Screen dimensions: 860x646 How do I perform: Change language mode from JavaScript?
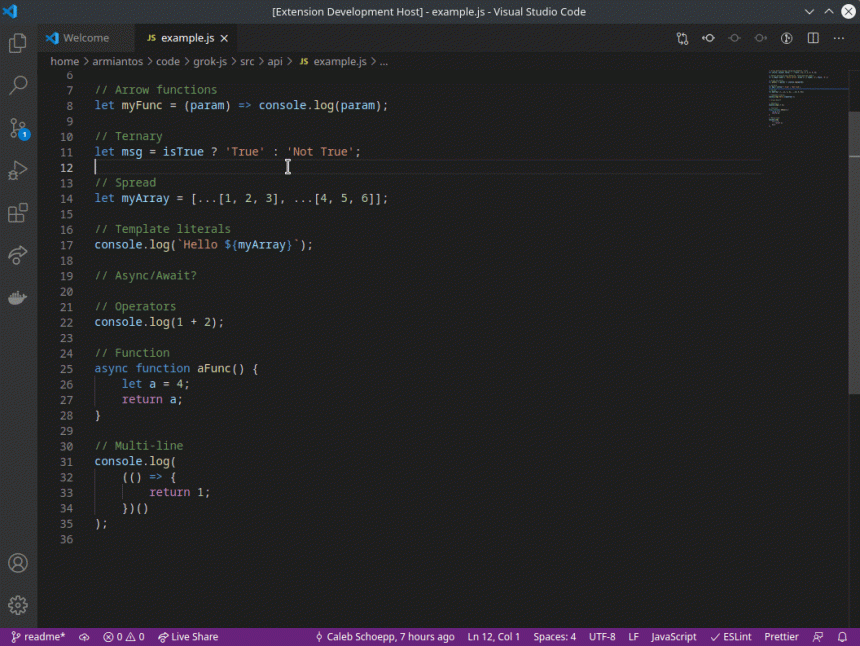tap(673, 636)
